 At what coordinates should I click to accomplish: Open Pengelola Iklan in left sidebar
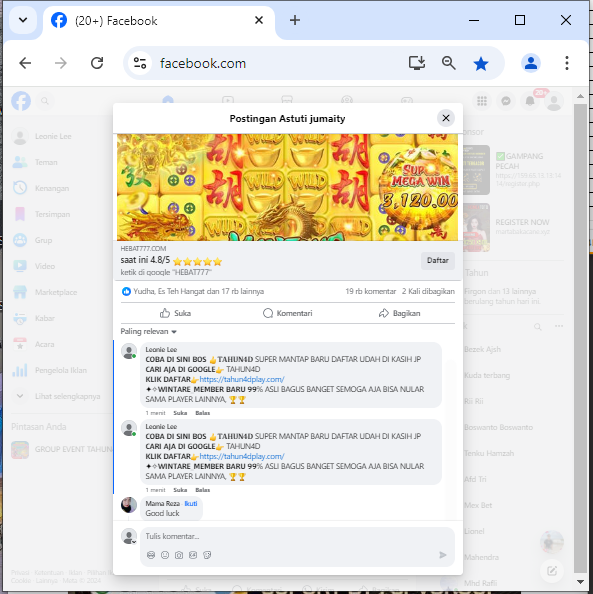click(x=61, y=370)
